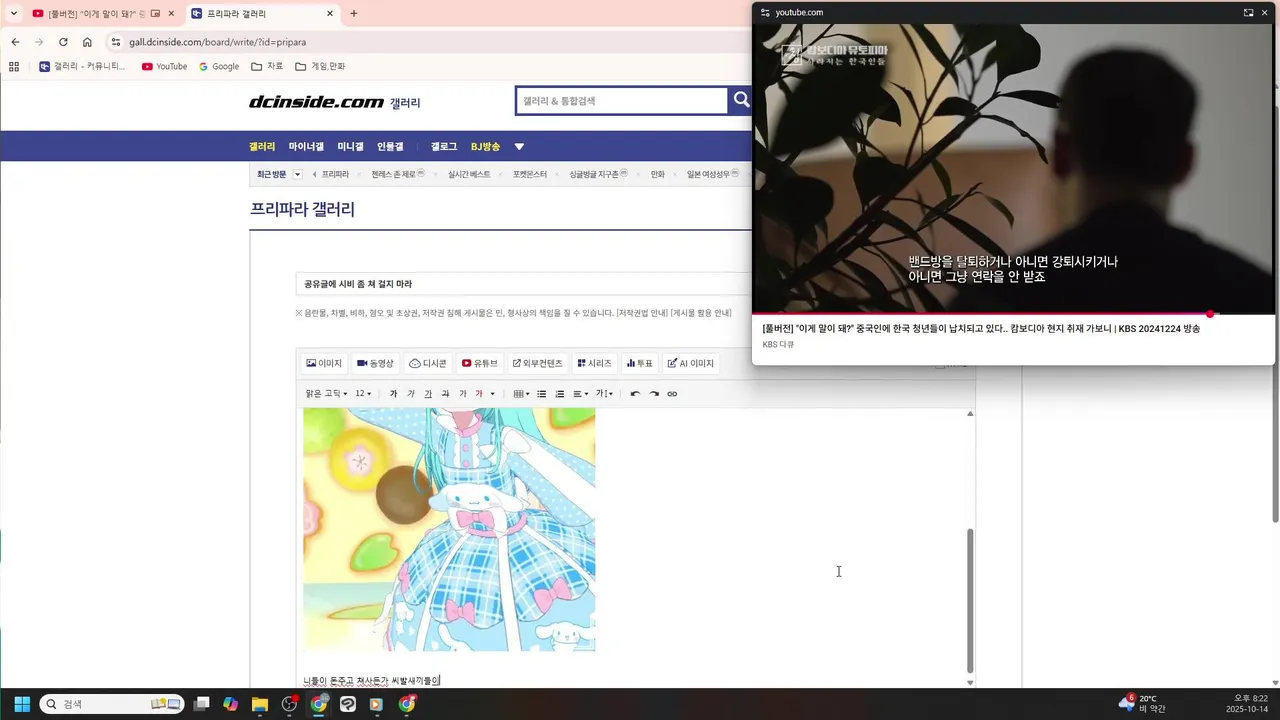Open the 자료 bookmark folder
Viewport: 1280px width, 720px height.
pyautogui.click(x=267, y=66)
